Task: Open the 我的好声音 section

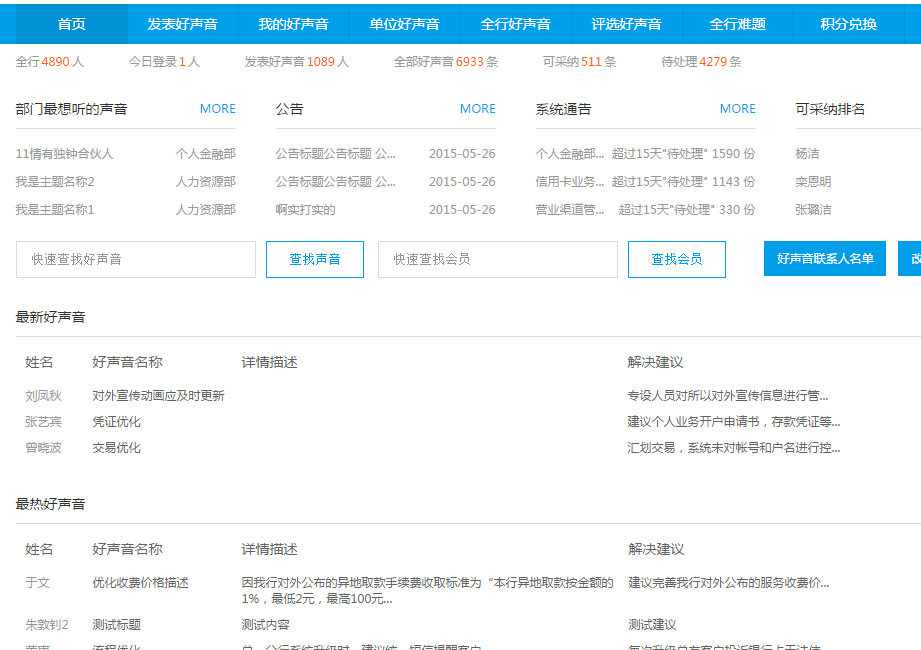Action: [293, 23]
